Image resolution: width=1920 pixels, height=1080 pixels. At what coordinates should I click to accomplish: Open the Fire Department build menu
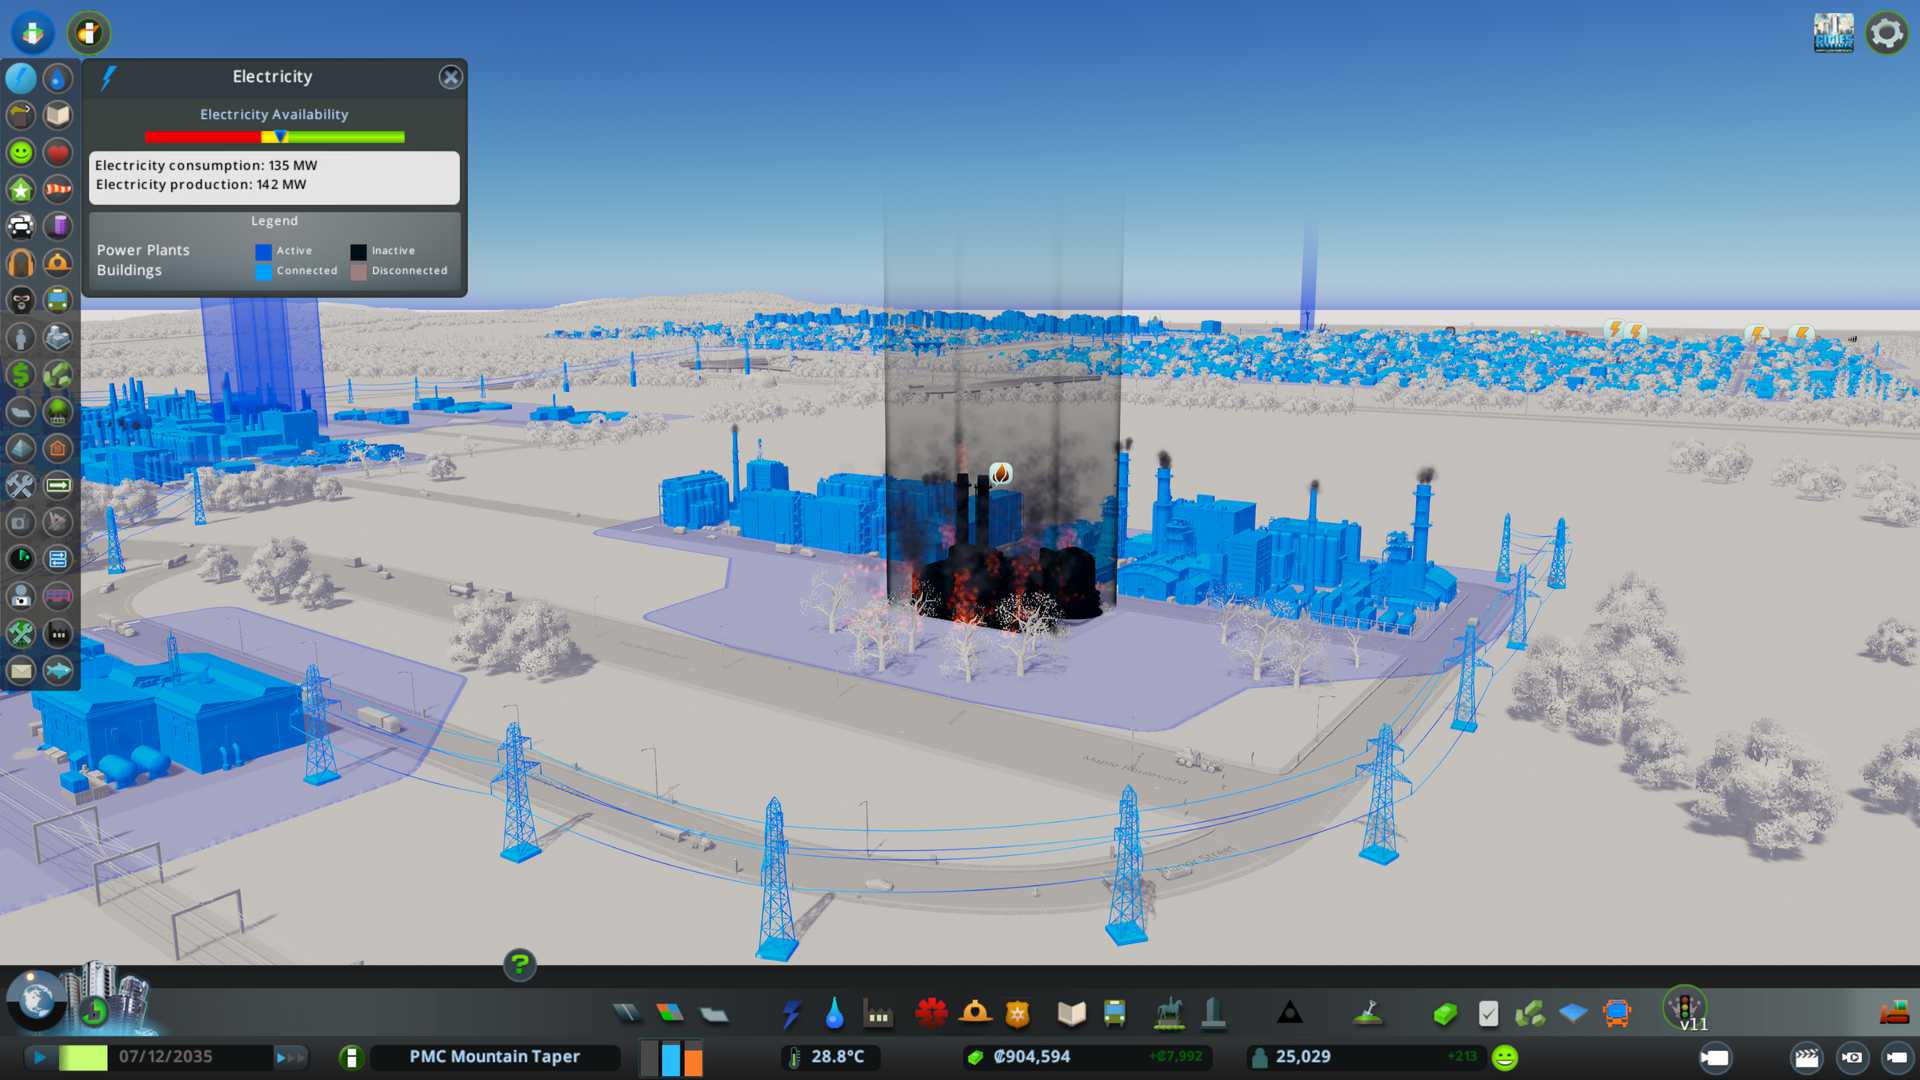975,1014
